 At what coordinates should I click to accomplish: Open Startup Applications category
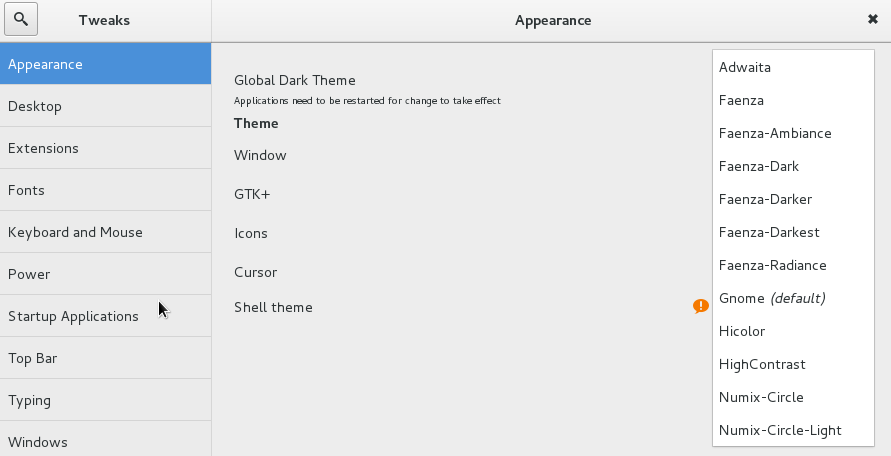coord(106,316)
